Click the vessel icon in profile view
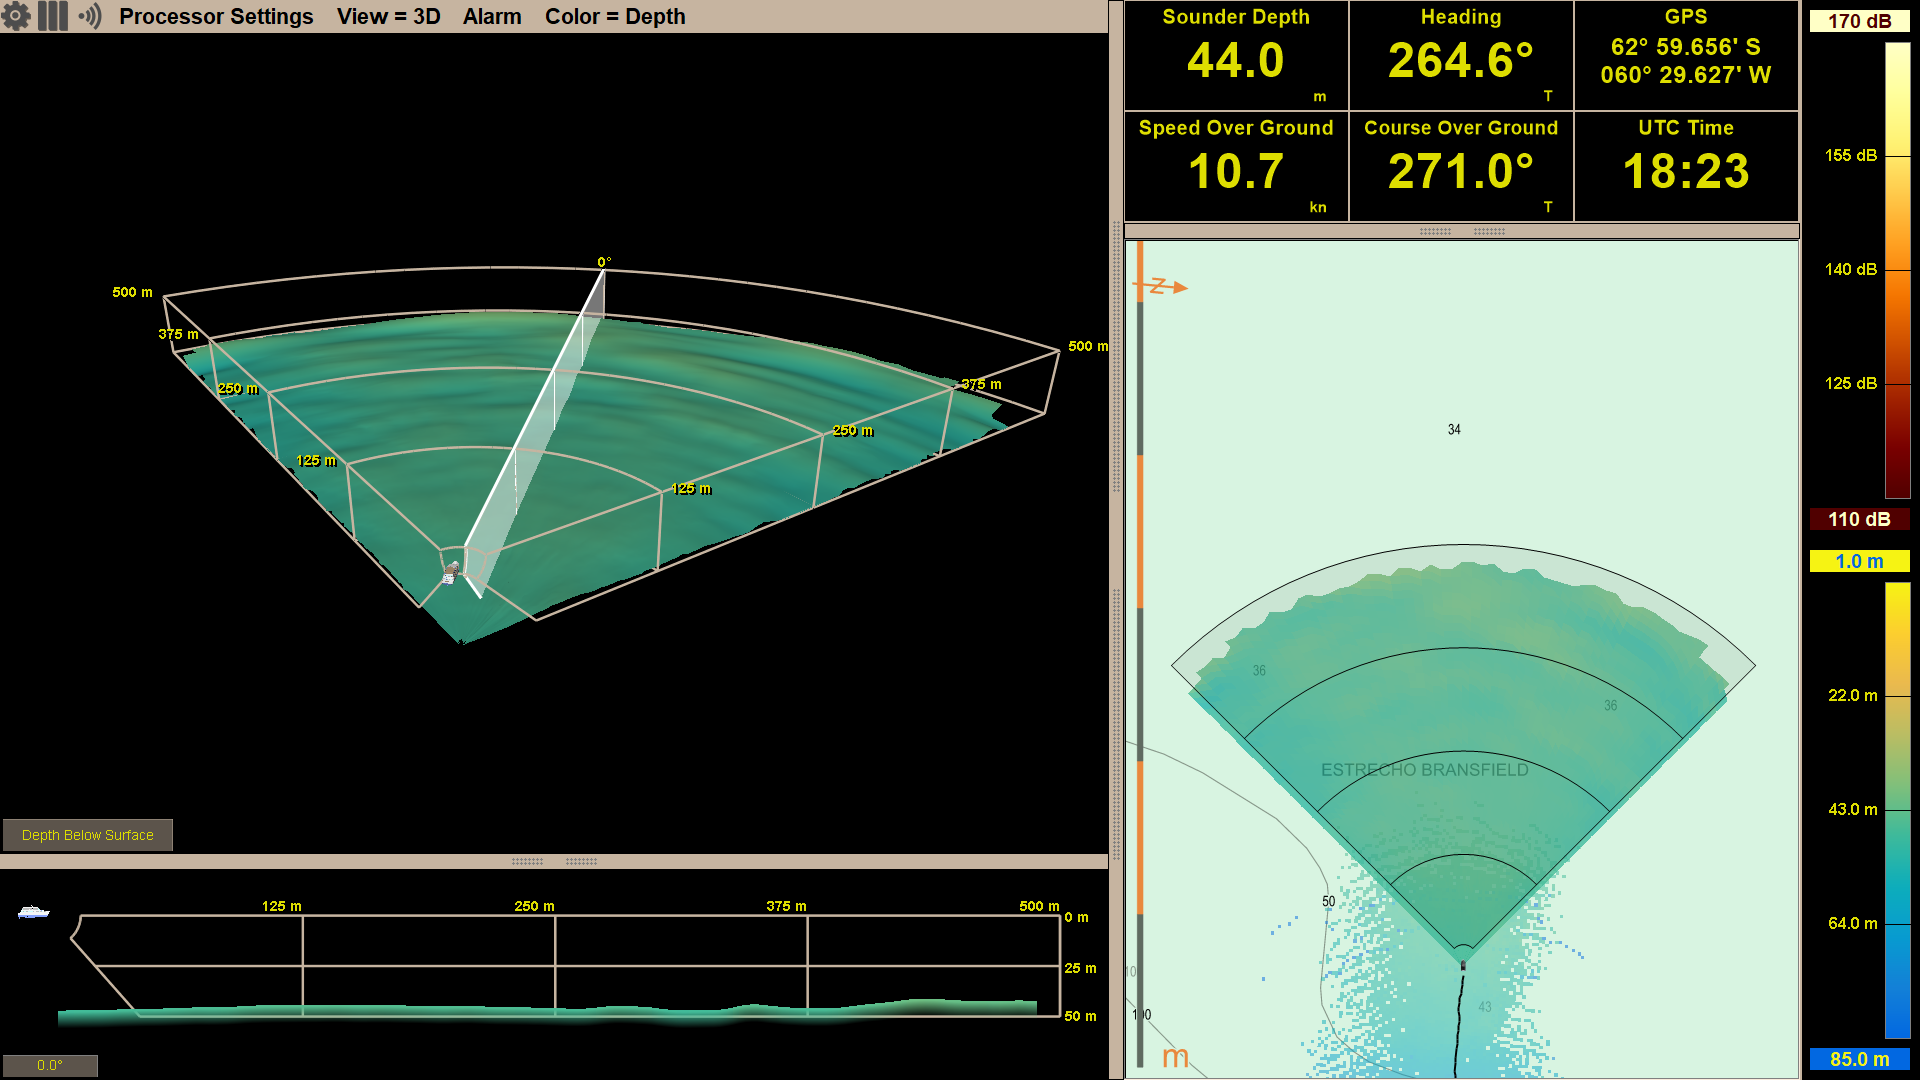Screen dimensions: 1920x1080 pos(33,912)
